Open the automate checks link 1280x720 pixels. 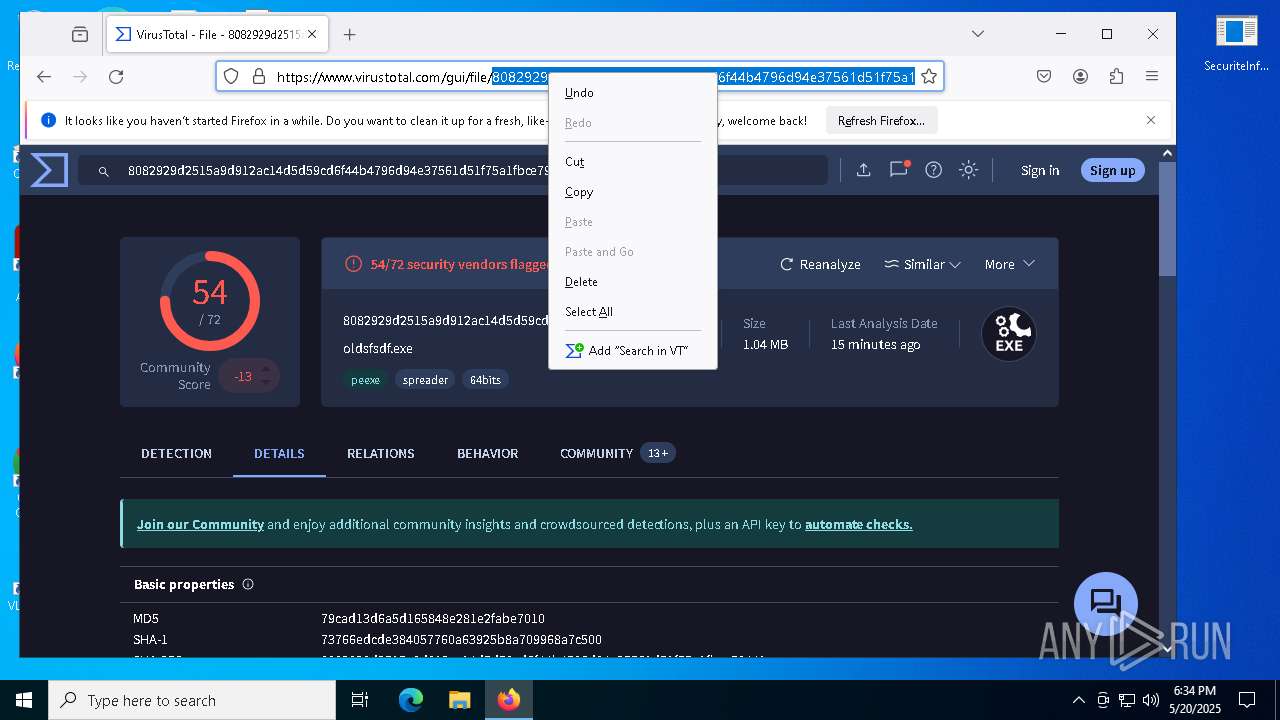tap(858, 524)
